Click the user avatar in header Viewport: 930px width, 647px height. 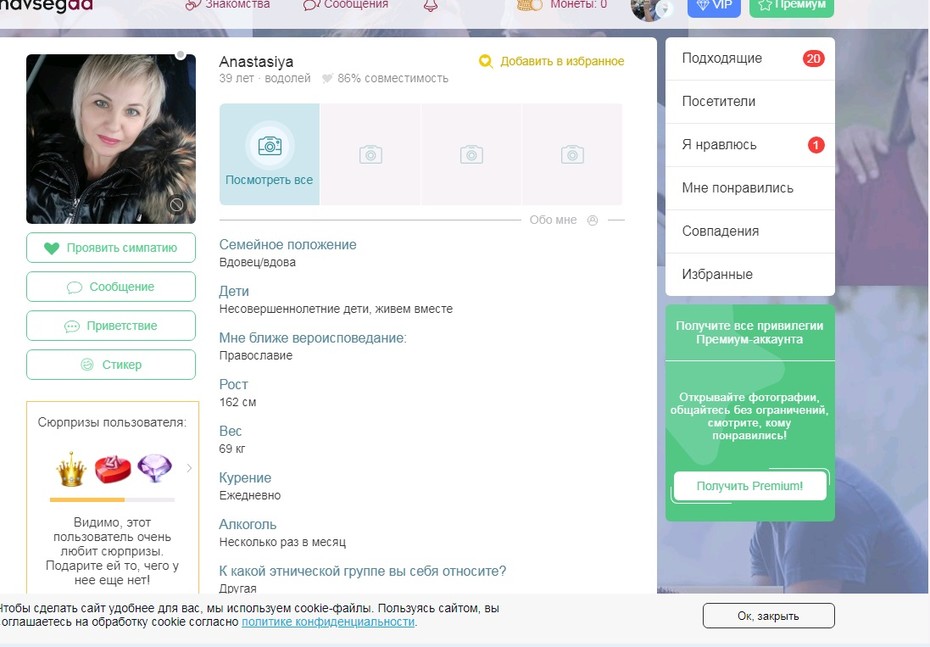coord(651,8)
